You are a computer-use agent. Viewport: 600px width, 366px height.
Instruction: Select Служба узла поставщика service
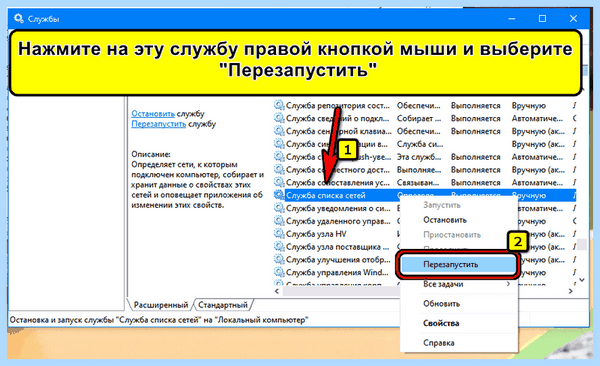point(337,247)
